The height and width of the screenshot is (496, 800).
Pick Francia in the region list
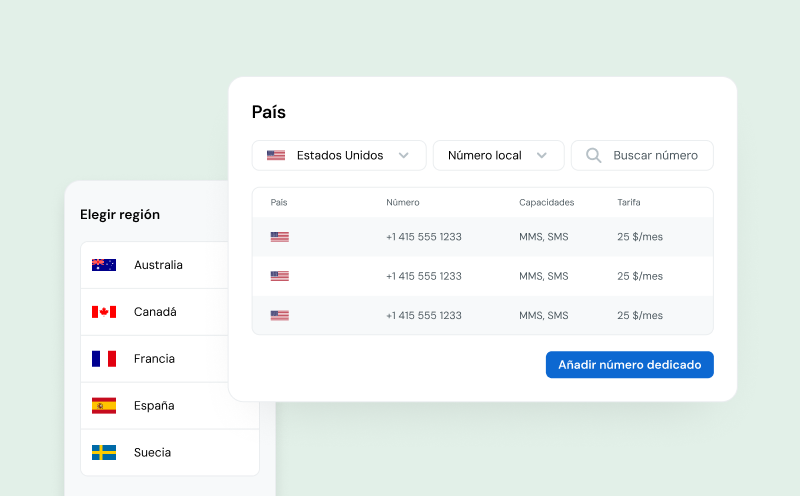pyautogui.click(x=154, y=359)
